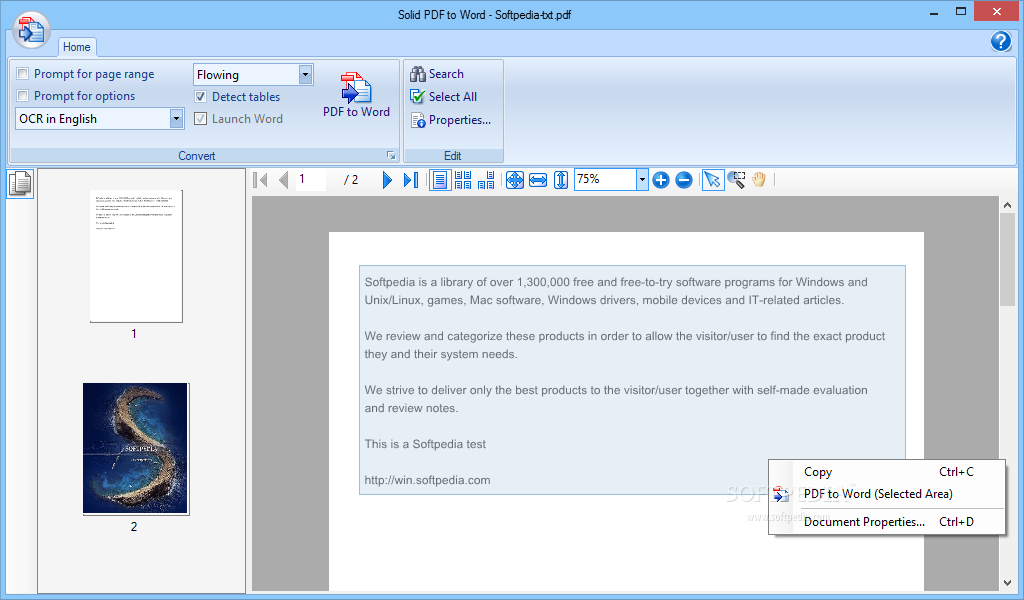Fit the page to window height
This screenshot has height=600, width=1024.
[x=560, y=180]
